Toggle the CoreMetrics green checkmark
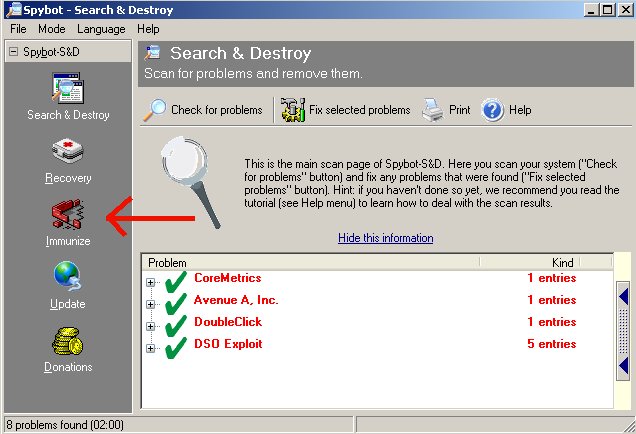Screen dimensions: 636x434 tap(176, 281)
